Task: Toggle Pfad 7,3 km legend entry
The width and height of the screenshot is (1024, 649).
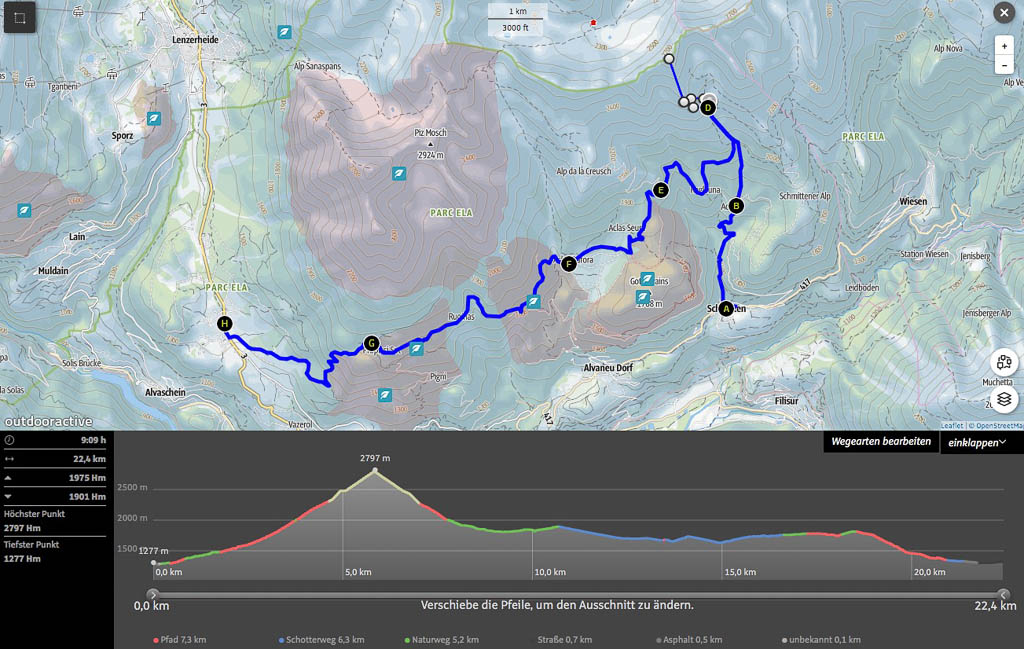Action: click(x=181, y=640)
